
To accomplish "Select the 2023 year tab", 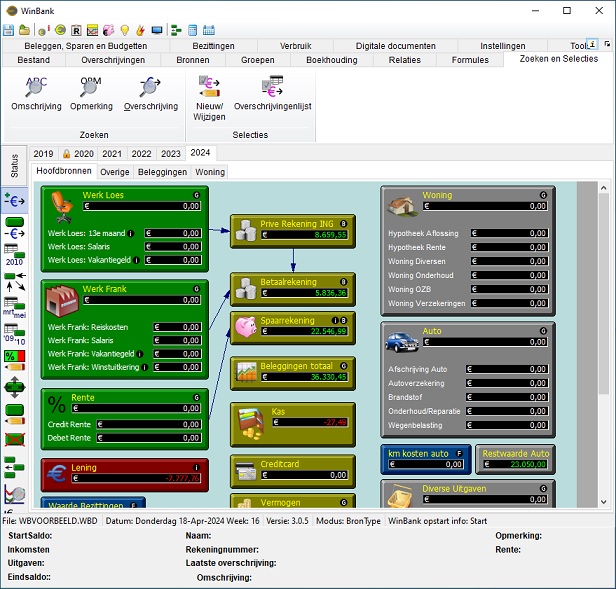I will click(x=170, y=153).
